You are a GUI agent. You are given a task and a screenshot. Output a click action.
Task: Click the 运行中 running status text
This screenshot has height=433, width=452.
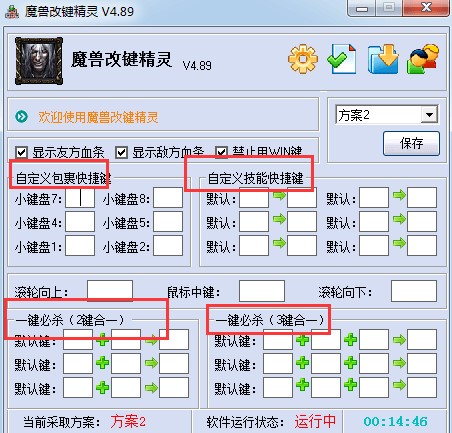315,422
